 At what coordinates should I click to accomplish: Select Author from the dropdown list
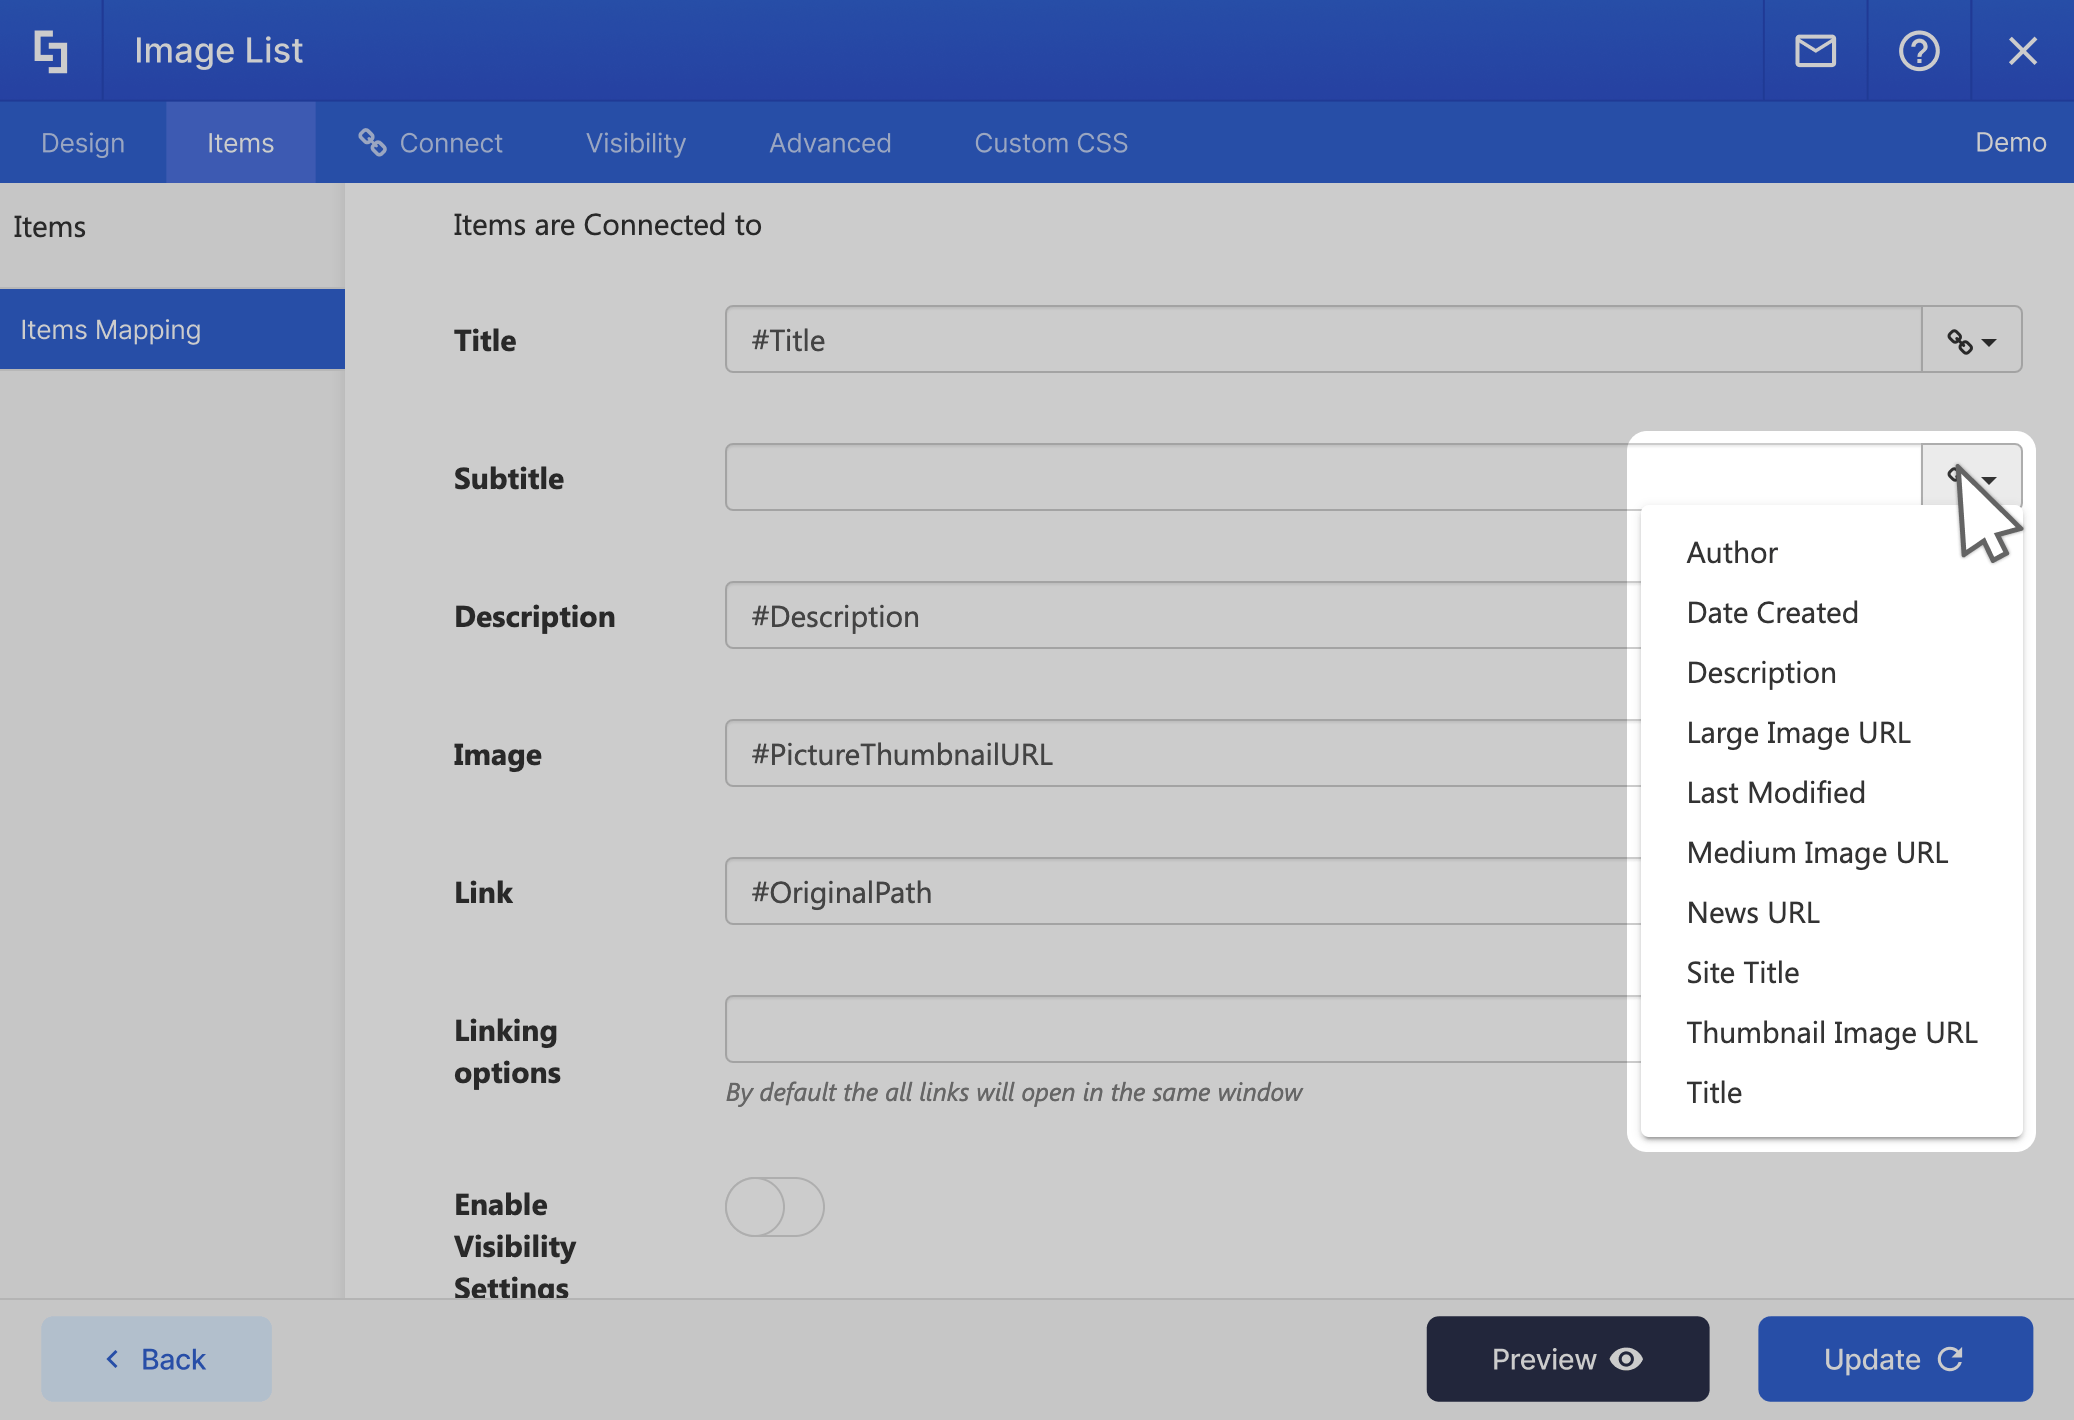click(1732, 553)
